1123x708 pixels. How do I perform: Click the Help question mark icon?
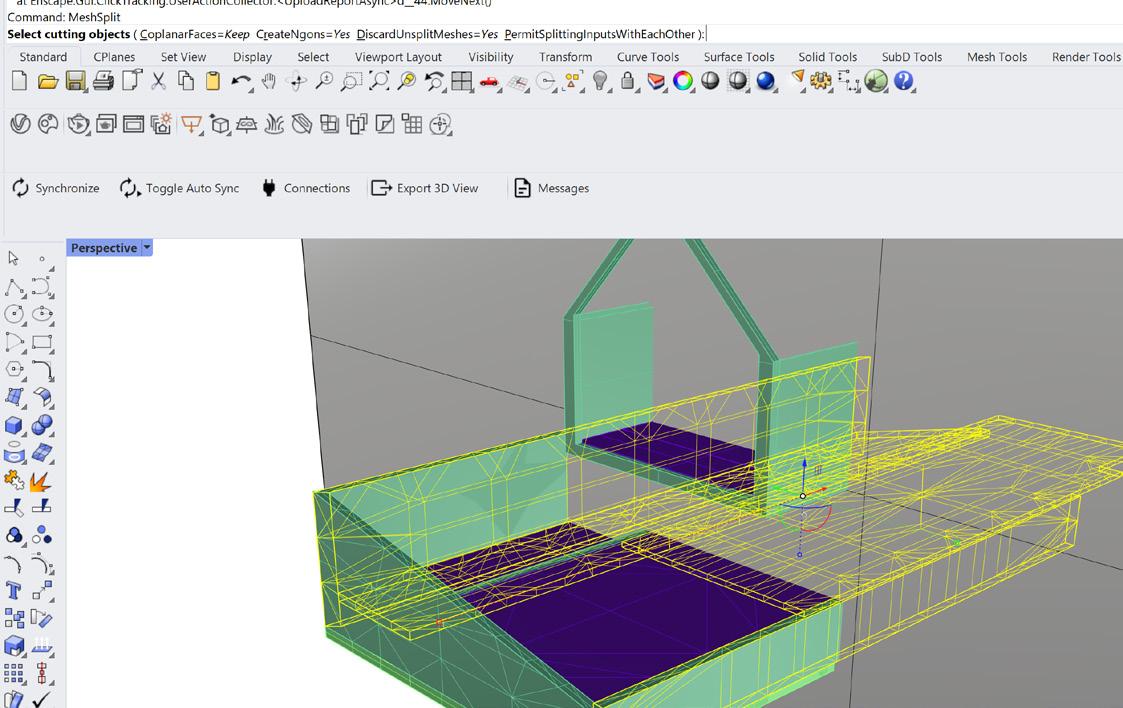click(904, 82)
